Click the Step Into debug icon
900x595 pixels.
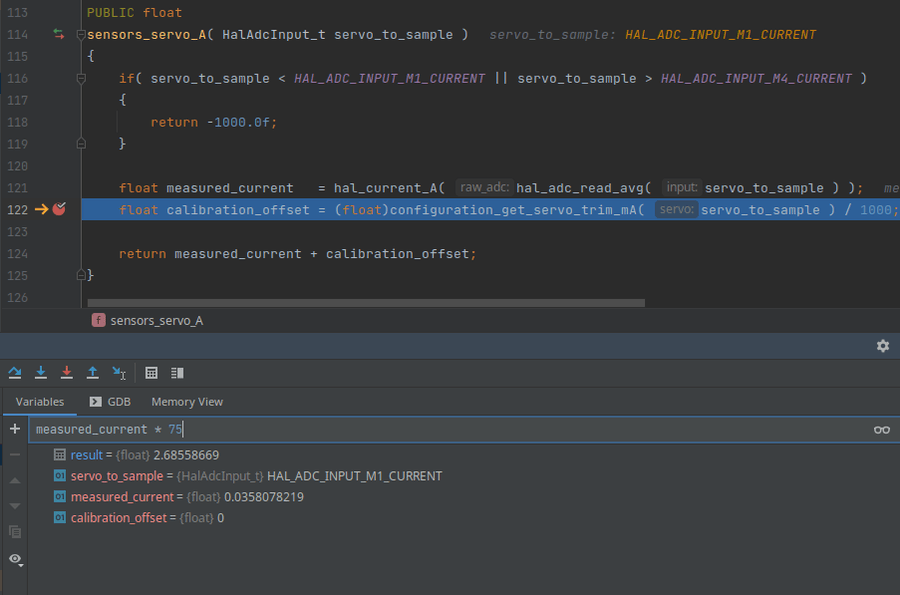[x=41, y=373]
